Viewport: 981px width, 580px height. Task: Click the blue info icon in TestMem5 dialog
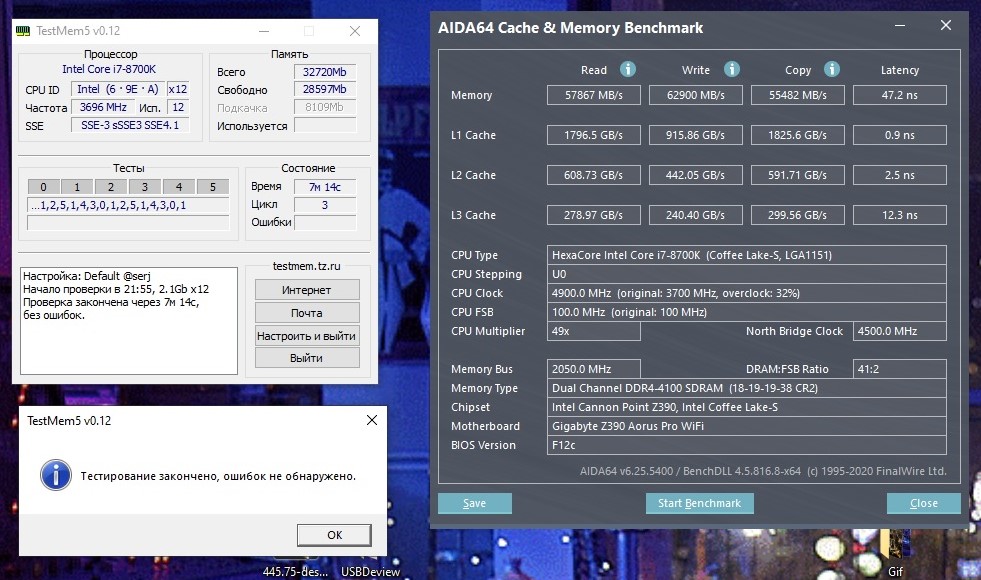pos(56,475)
